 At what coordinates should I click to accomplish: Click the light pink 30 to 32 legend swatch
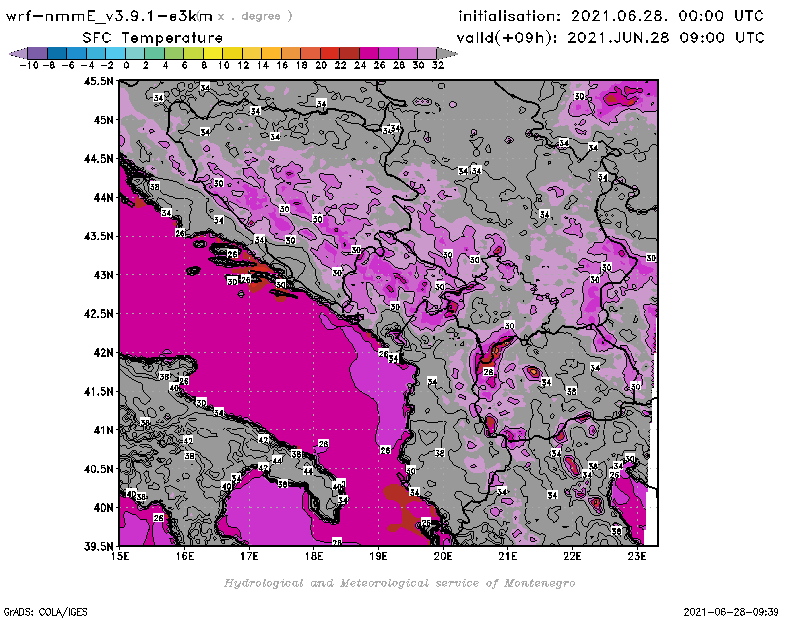(x=428, y=54)
